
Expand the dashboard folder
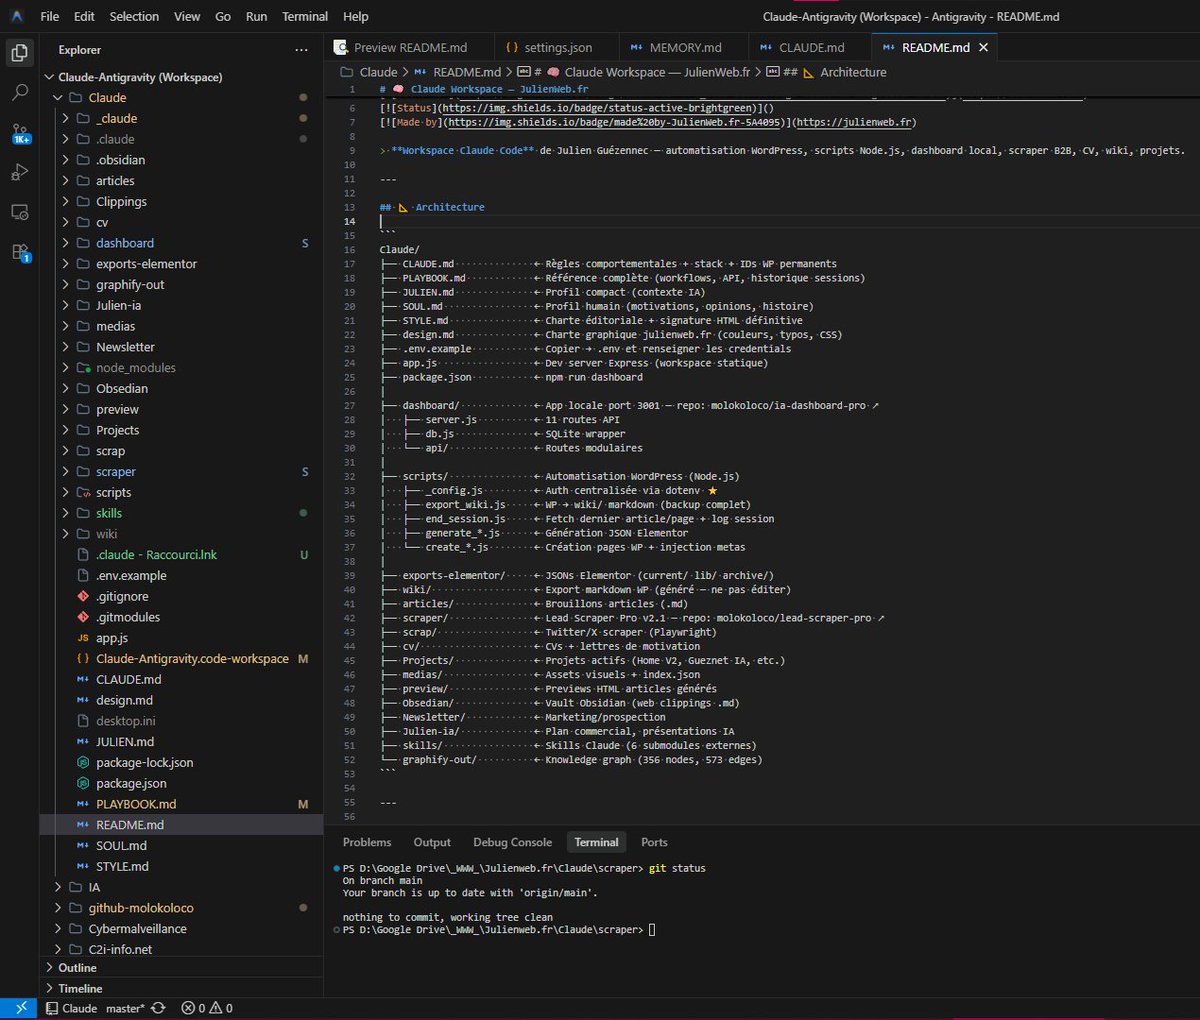(x=181, y=243)
